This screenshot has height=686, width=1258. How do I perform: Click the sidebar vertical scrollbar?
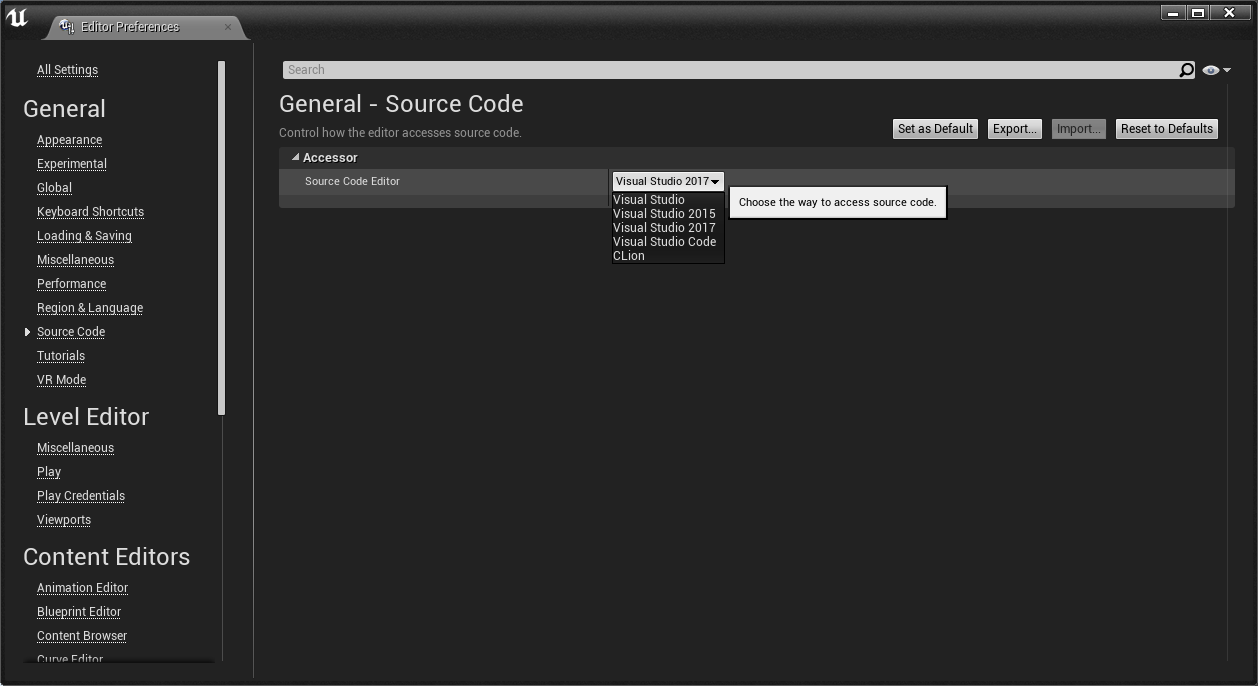[222, 238]
